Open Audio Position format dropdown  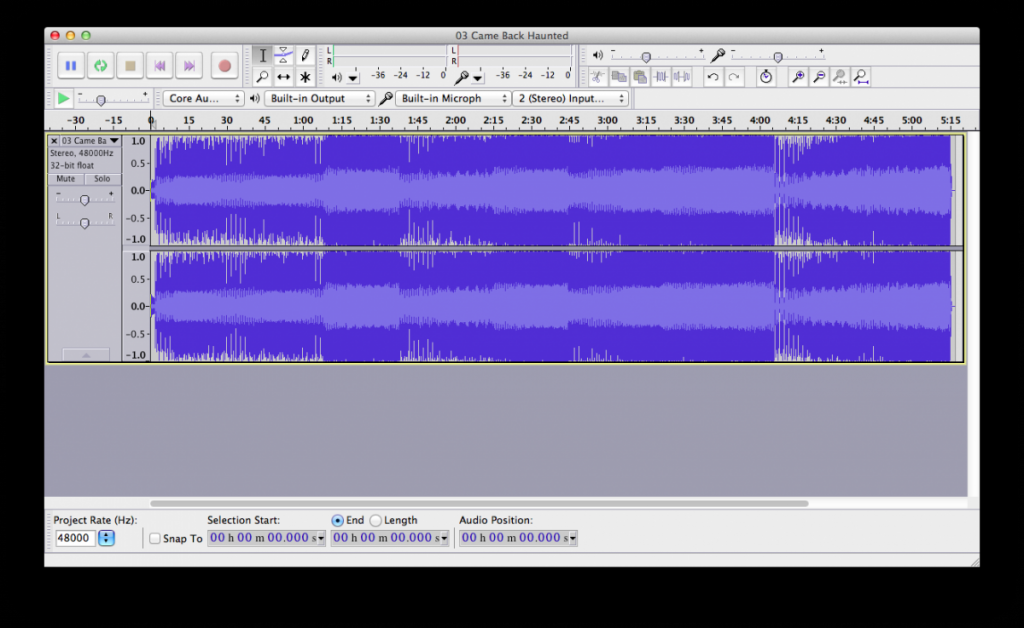pos(573,539)
